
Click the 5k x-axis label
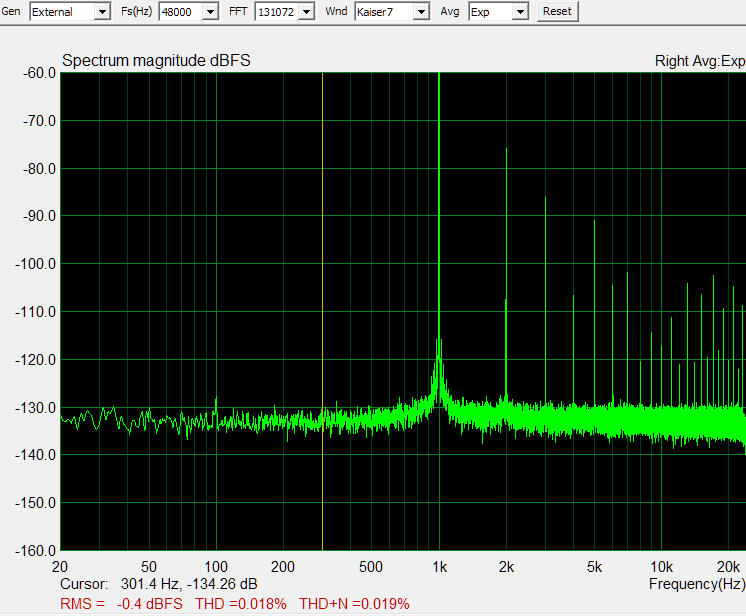594,567
